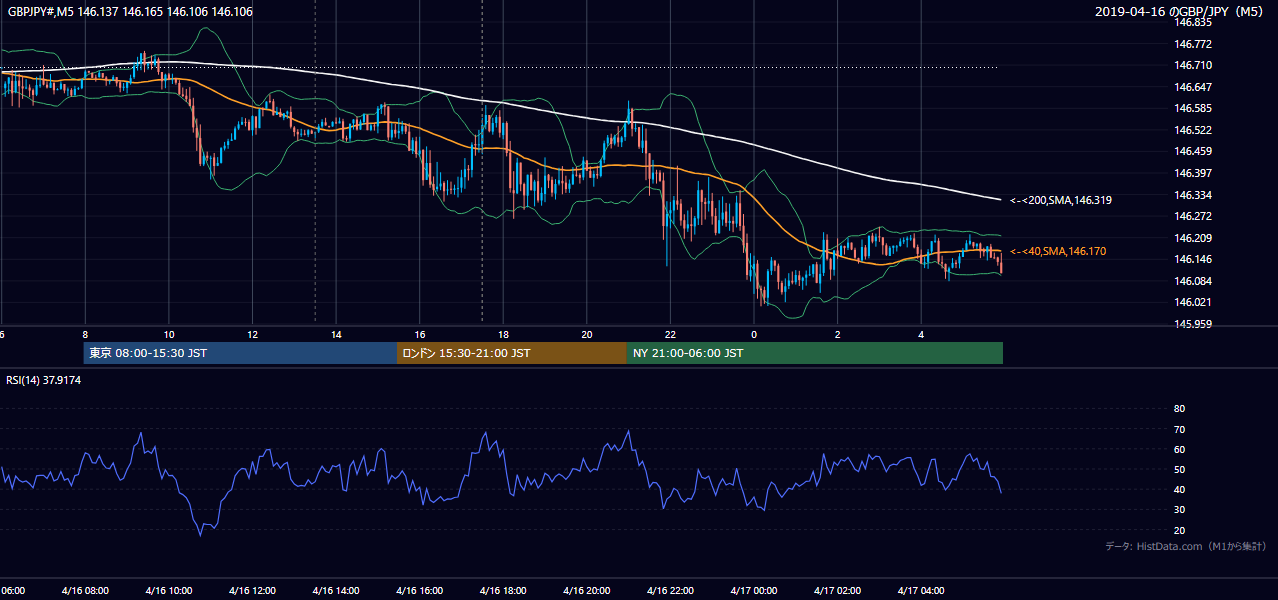Click hour marker 14 under price chart
Image resolution: width=1278 pixels, height=600 pixels.
(x=336, y=334)
